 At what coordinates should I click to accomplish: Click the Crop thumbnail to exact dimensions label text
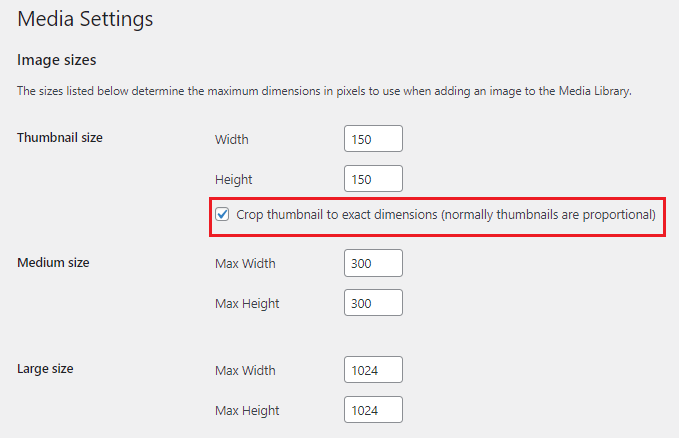446,214
